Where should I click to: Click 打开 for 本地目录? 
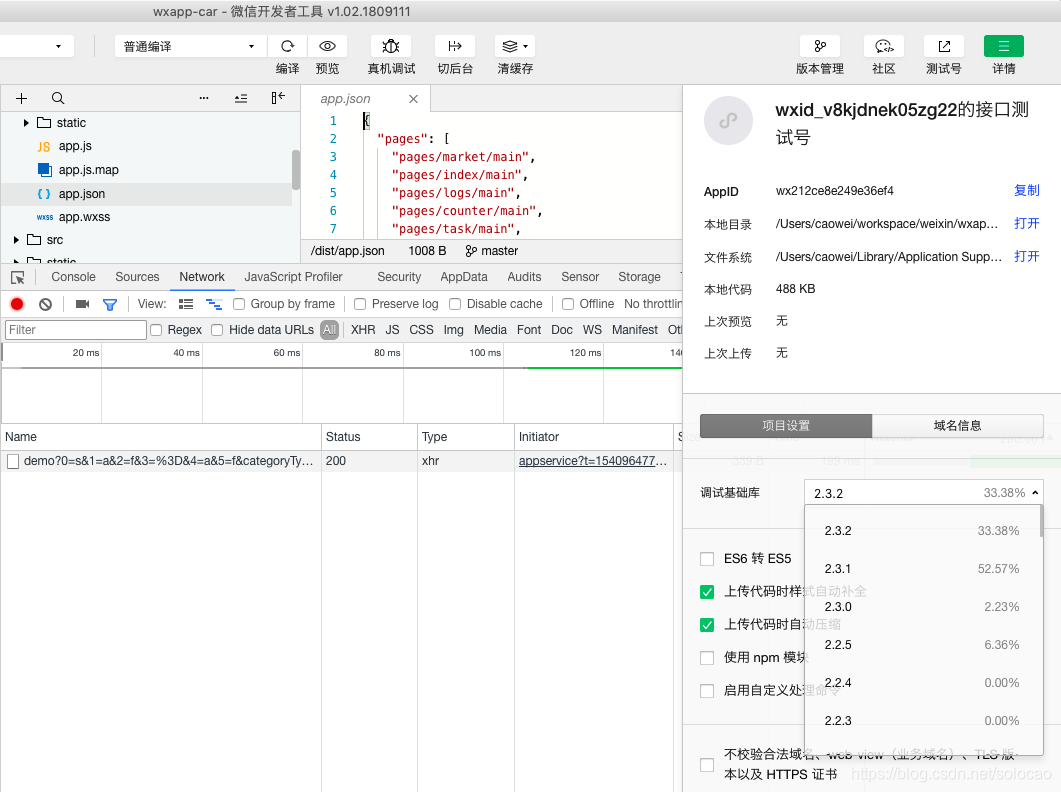click(1026, 223)
